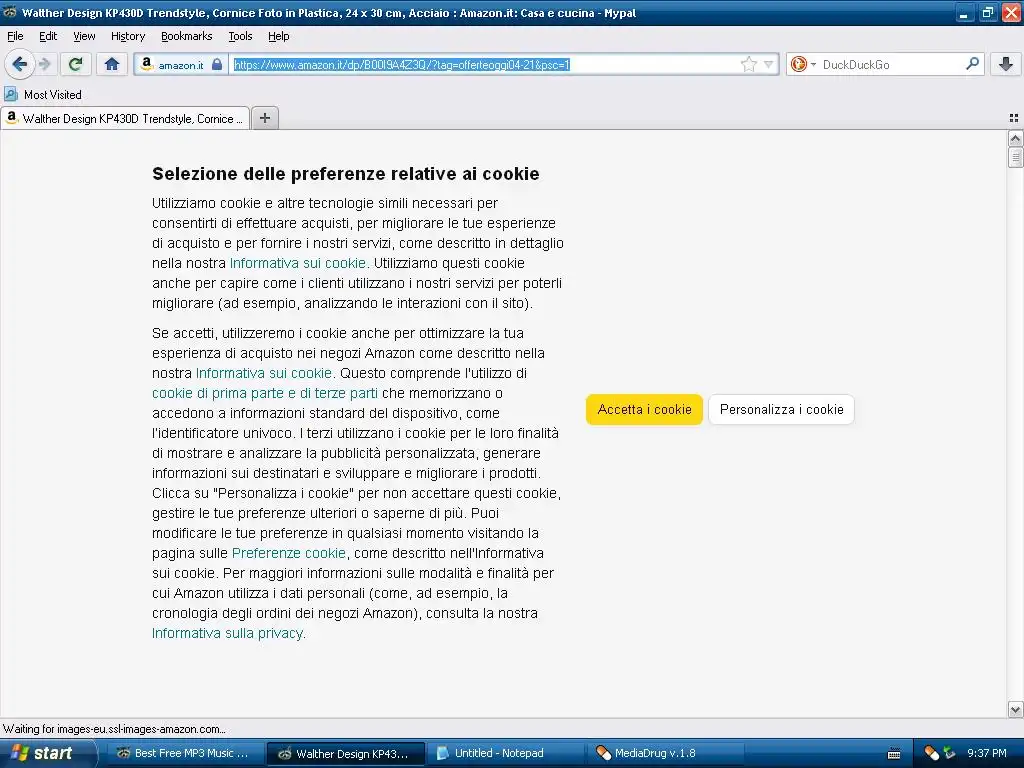This screenshot has width=1024, height=768.
Task: Click the scrollbar up arrow
Action: click(1015, 138)
